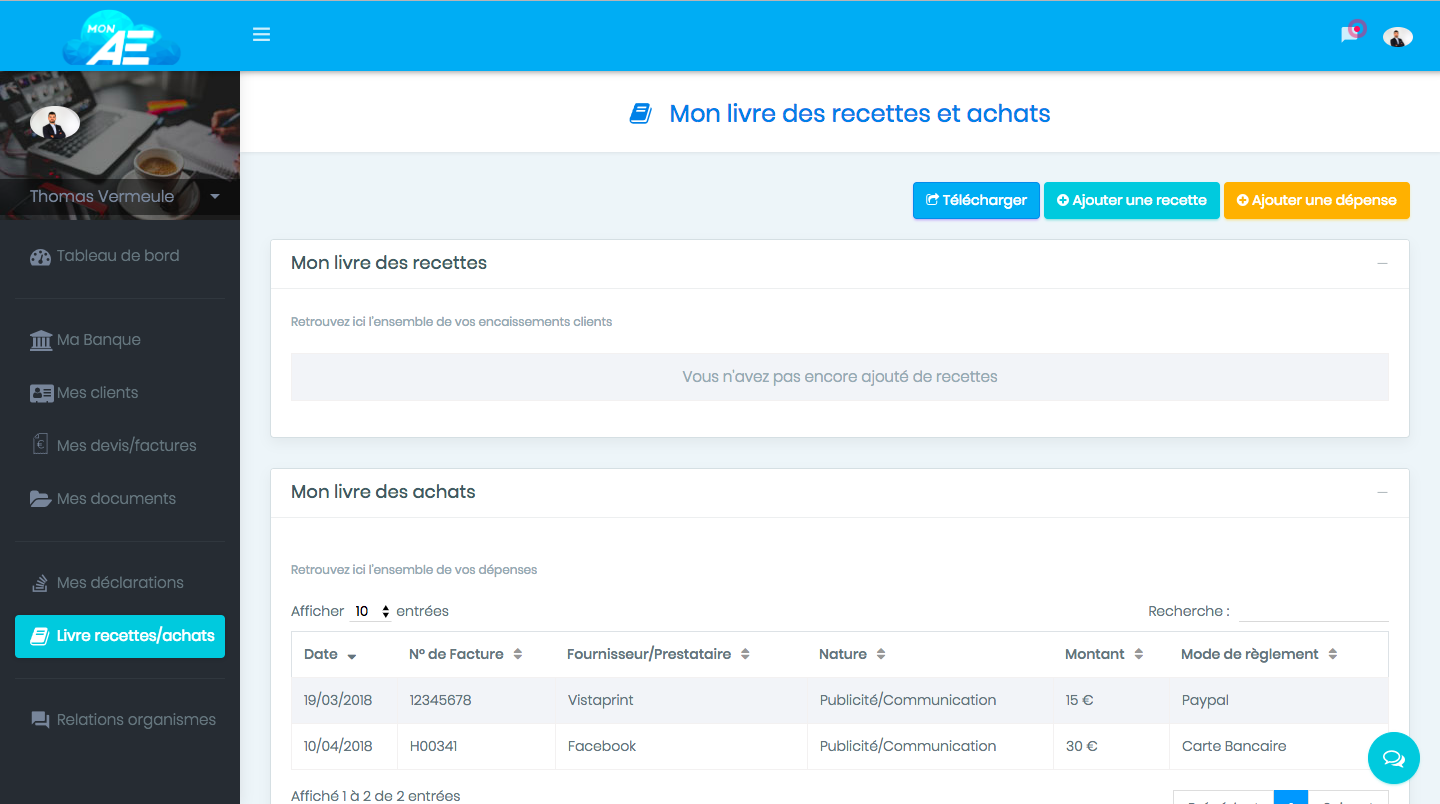Click Ajouter une recette button

click(x=1132, y=200)
